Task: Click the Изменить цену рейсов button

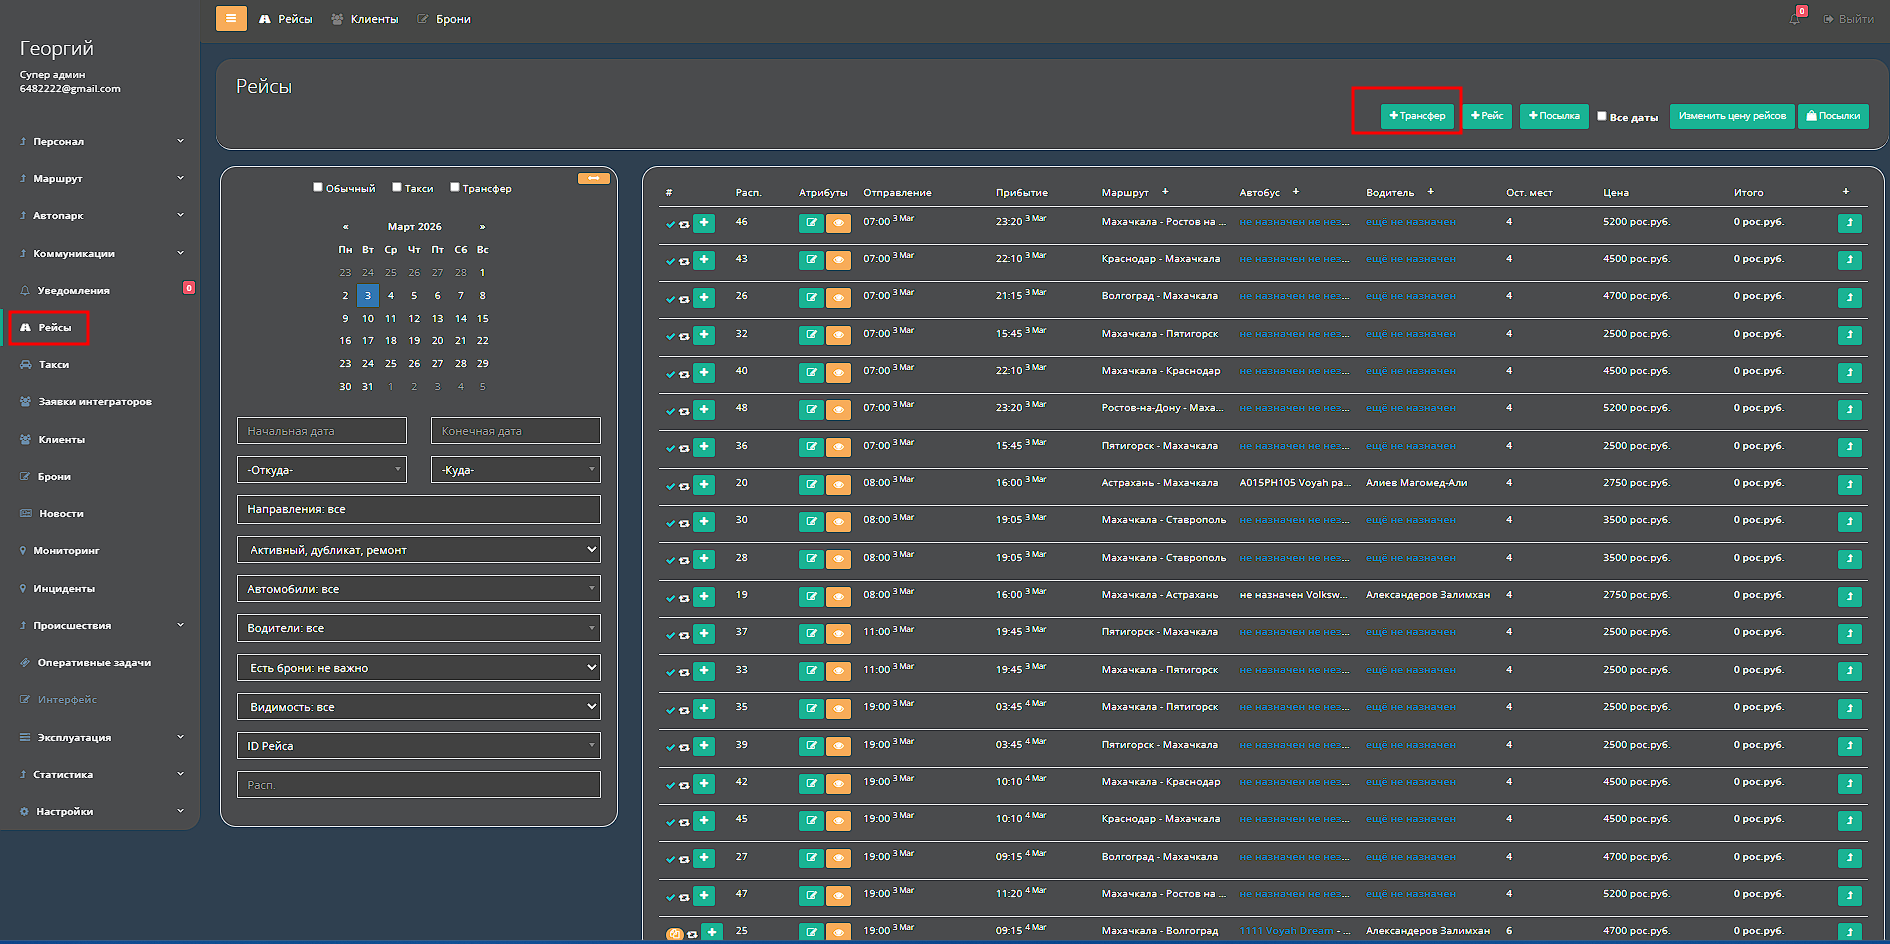Action: (x=1732, y=116)
